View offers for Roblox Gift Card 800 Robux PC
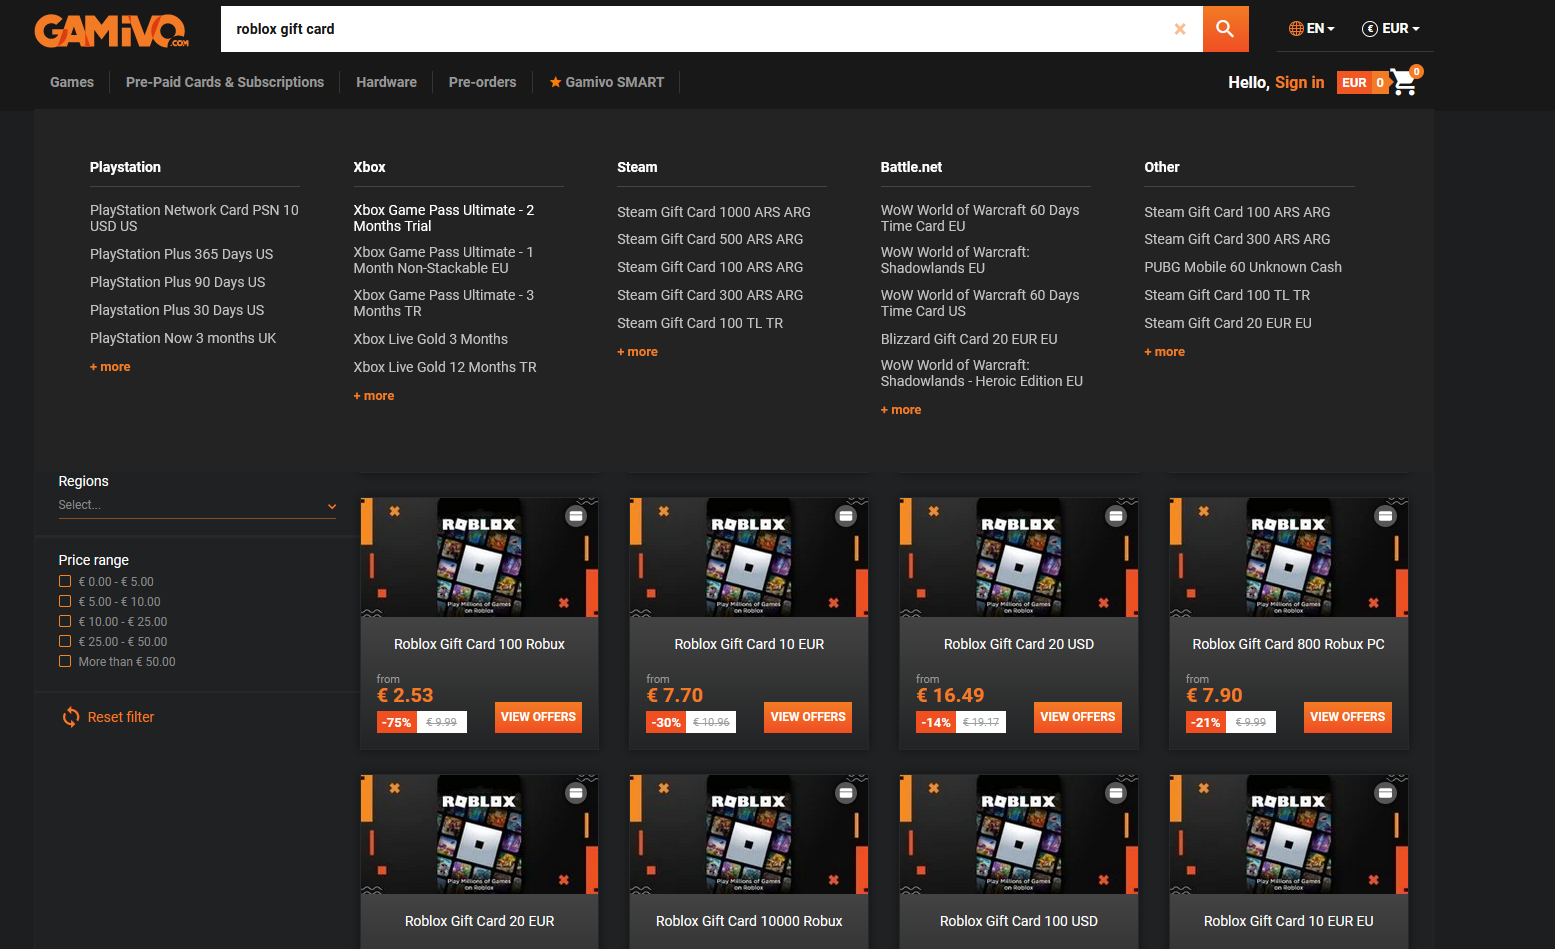1555x949 pixels. [1348, 717]
